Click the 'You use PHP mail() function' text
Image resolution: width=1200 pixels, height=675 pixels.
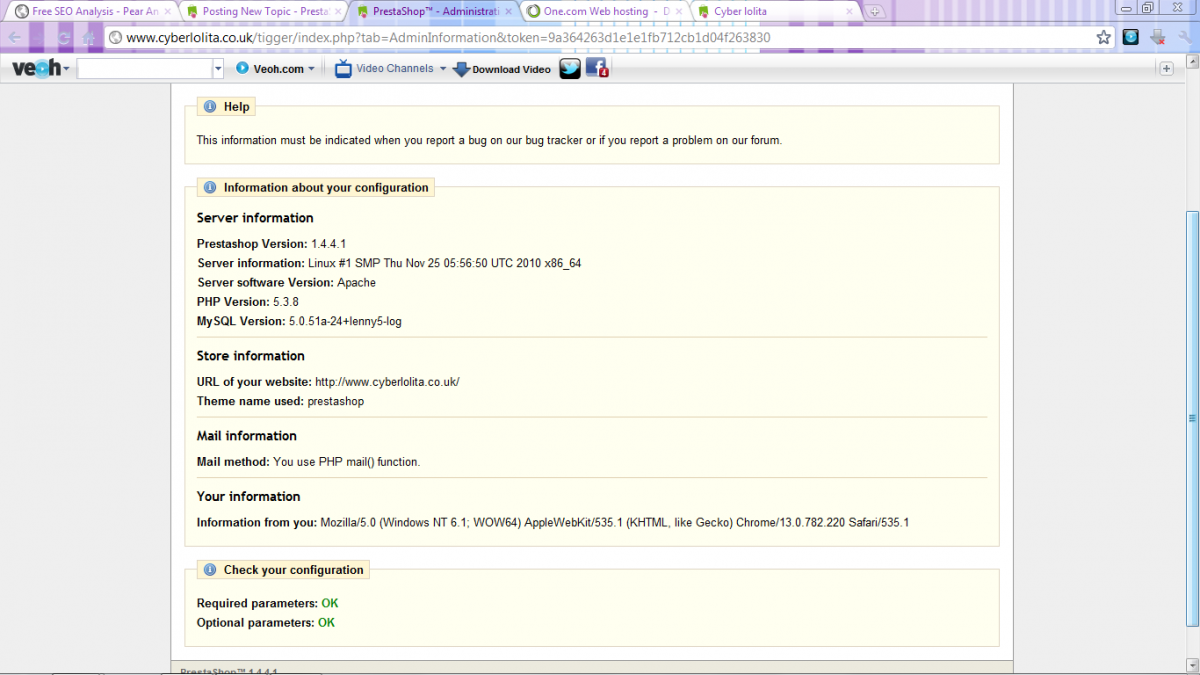tap(347, 462)
